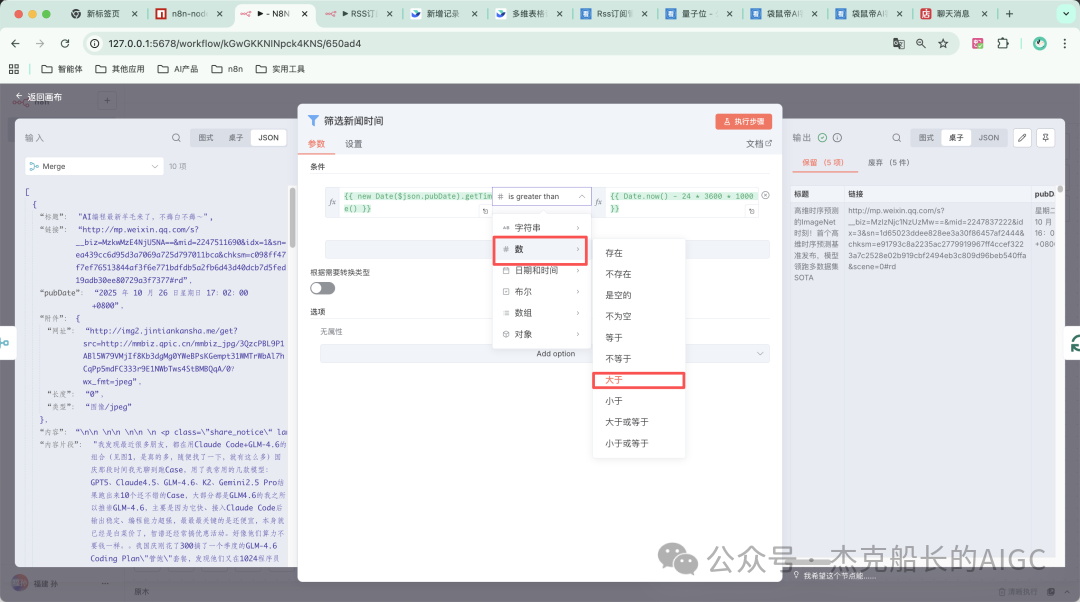Screen dimensions: 1080x602
Task: Expand the 布尔 submenu
Action: point(541,292)
